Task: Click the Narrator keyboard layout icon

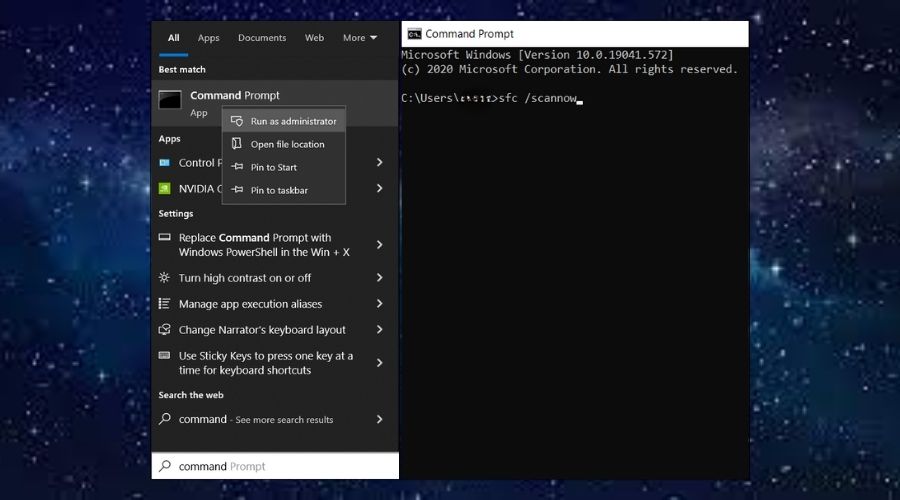Action: (x=165, y=330)
